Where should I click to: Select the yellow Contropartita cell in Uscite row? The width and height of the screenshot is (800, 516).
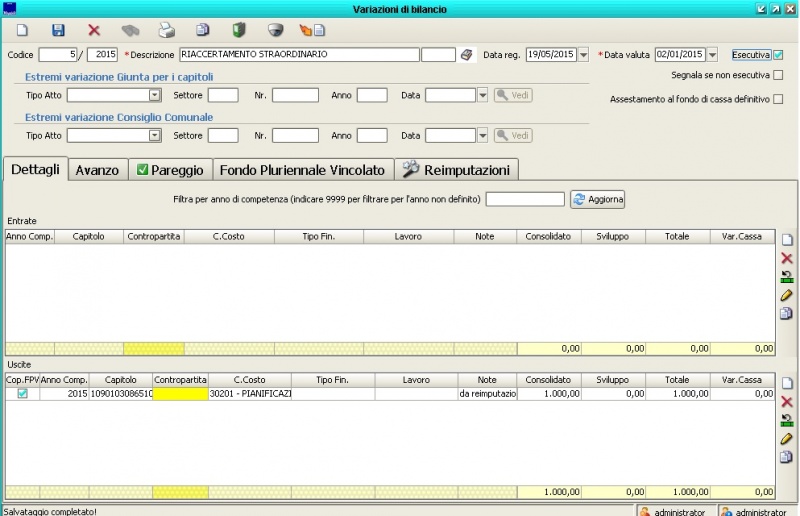(x=180, y=395)
